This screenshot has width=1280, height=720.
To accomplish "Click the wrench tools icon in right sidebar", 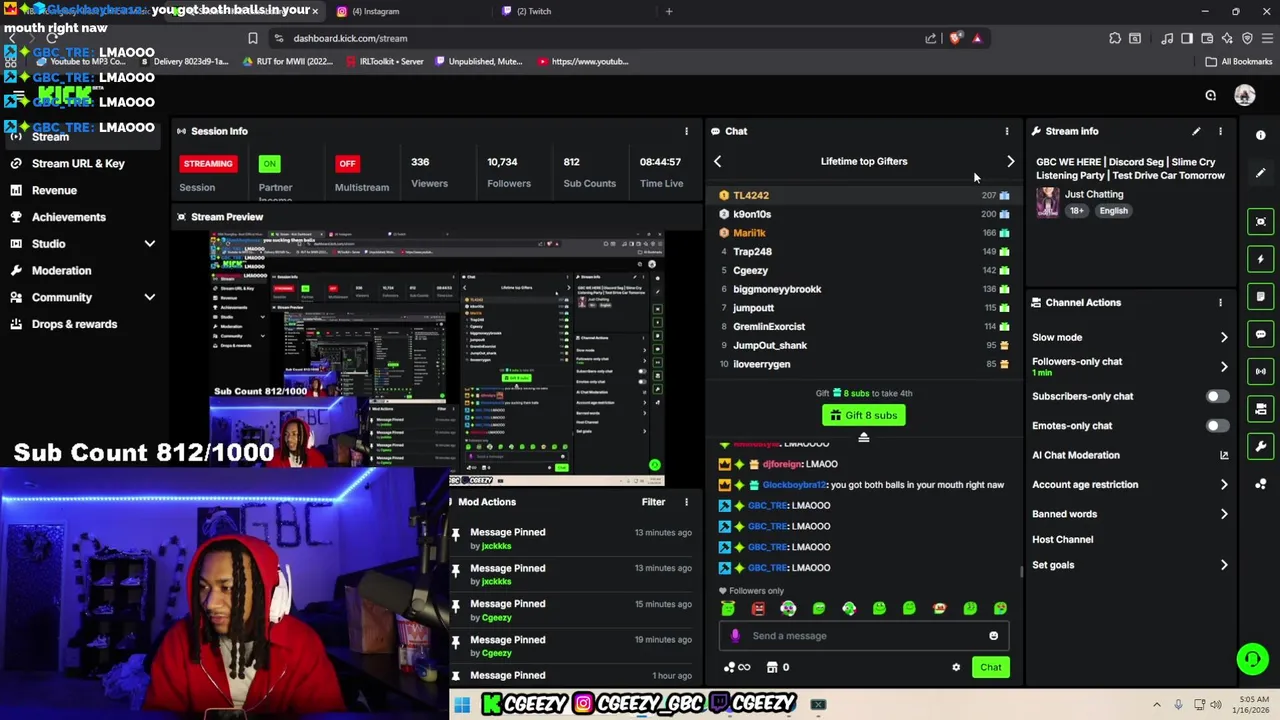I will 1261,446.
